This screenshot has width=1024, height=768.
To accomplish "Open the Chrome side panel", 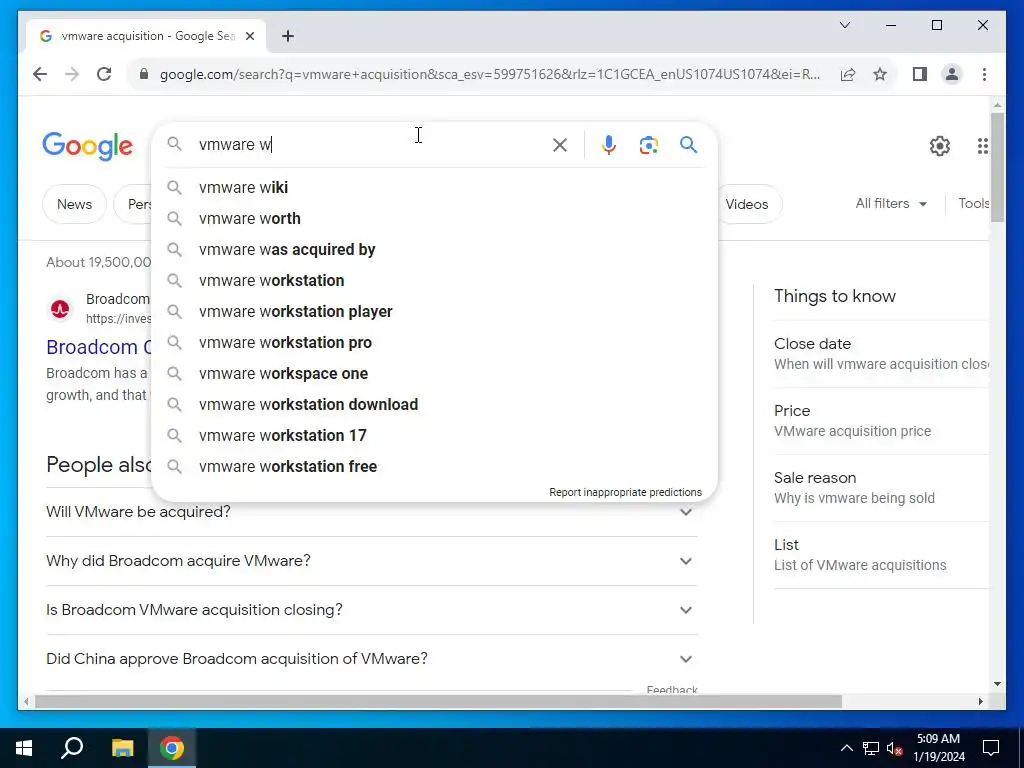I will 920,74.
